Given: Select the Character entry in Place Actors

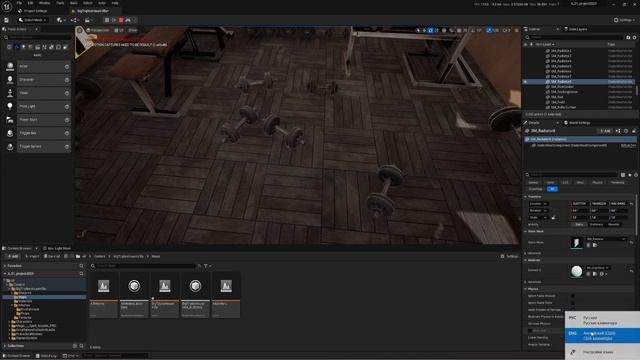Looking at the screenshot, I should click(x=37, y=80).
